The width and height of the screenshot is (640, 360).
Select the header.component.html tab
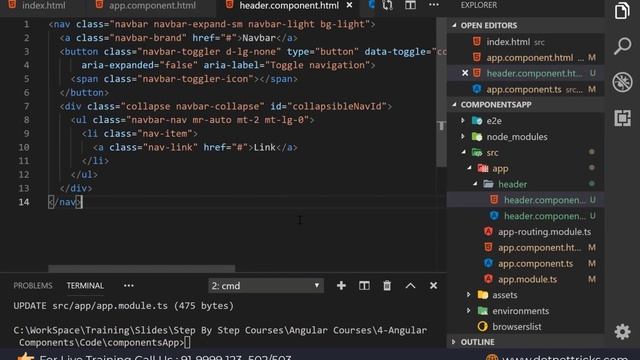coord(289,5)
